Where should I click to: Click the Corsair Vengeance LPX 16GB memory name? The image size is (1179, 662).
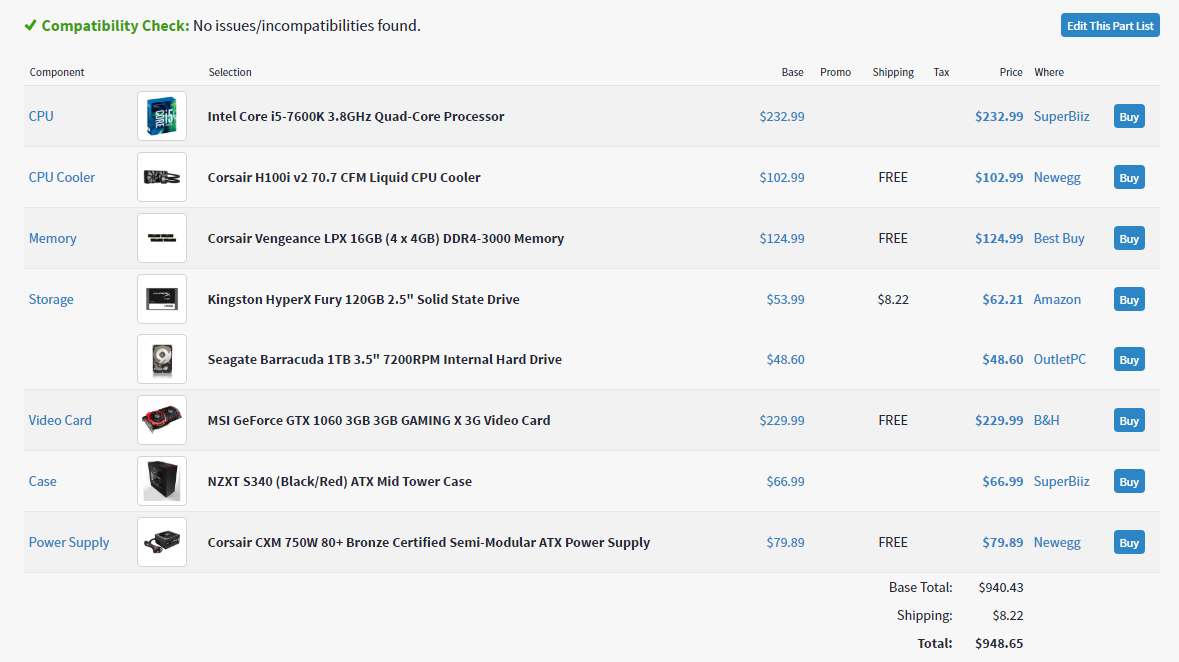386,239
